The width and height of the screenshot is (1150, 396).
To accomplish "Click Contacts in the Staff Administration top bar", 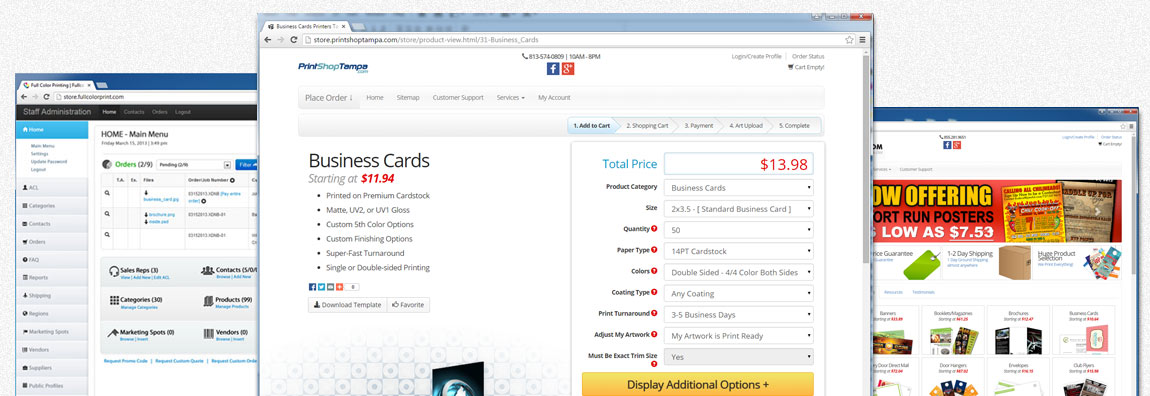I will [133, 112].
